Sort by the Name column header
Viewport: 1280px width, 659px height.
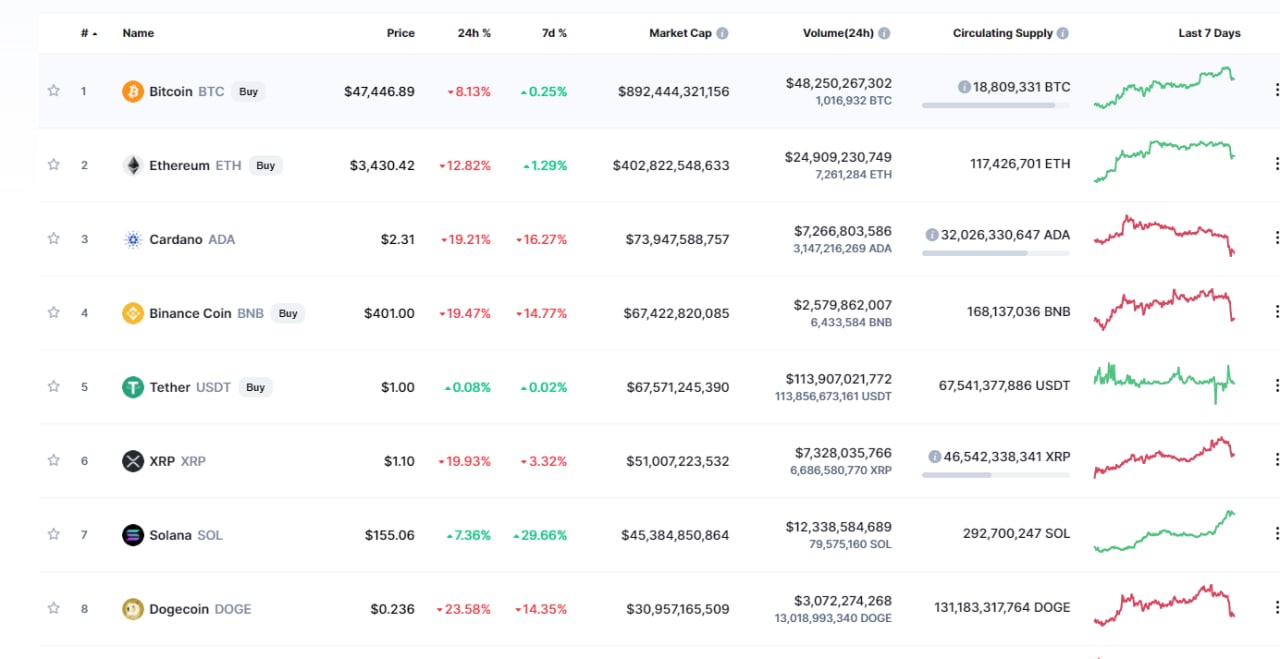click(x=138, y=33)
